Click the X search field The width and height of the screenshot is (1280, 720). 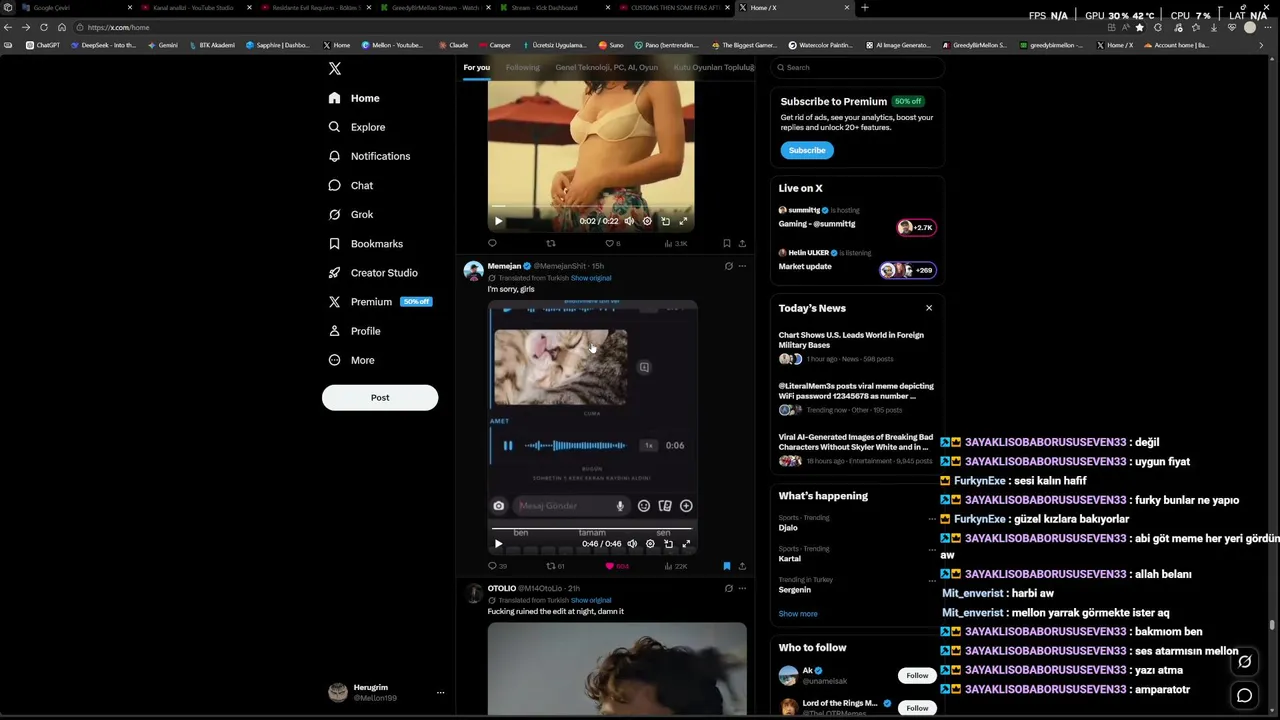tap(858, 67)
